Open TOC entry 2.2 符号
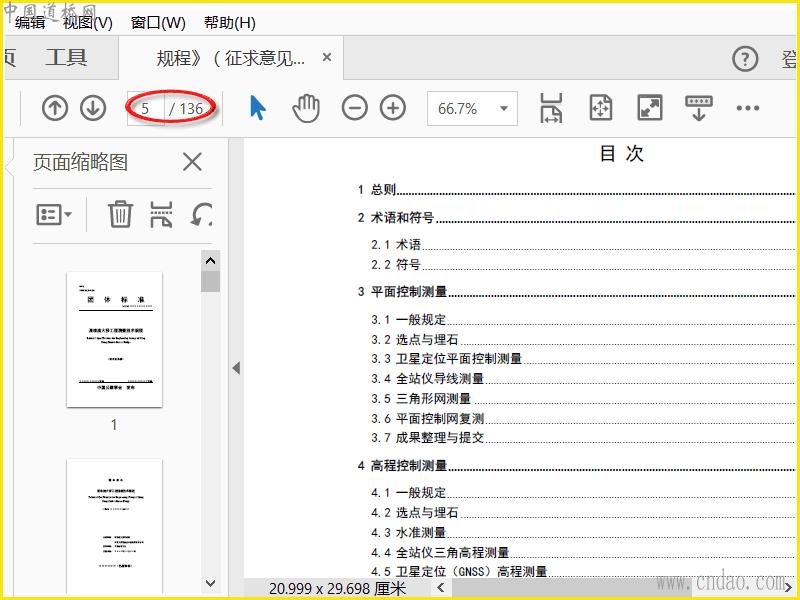Viewport: 800px width, 600px height. click(583, 265)
